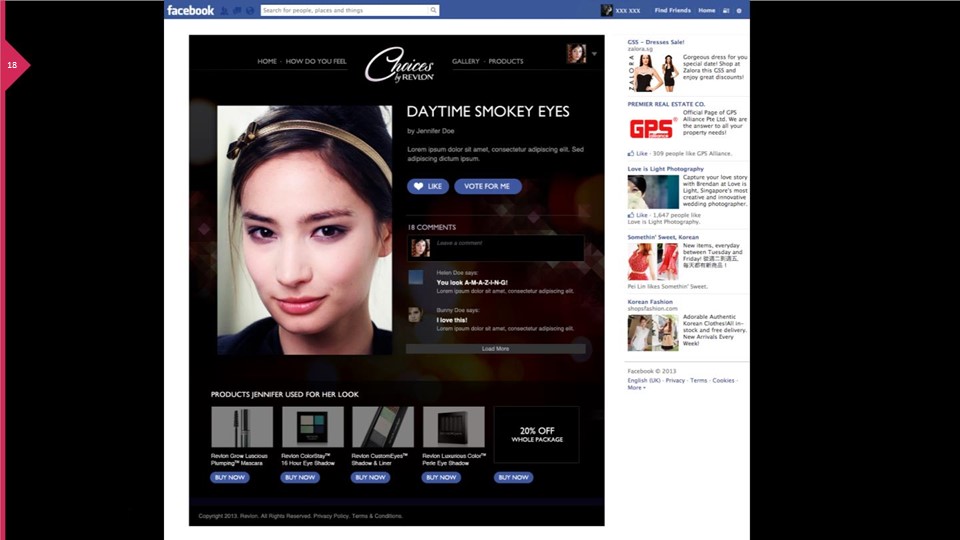960x540 pixels.
Task: Open the large Daytime Smokey Eyes photo
Action: (x=304, y=230)
